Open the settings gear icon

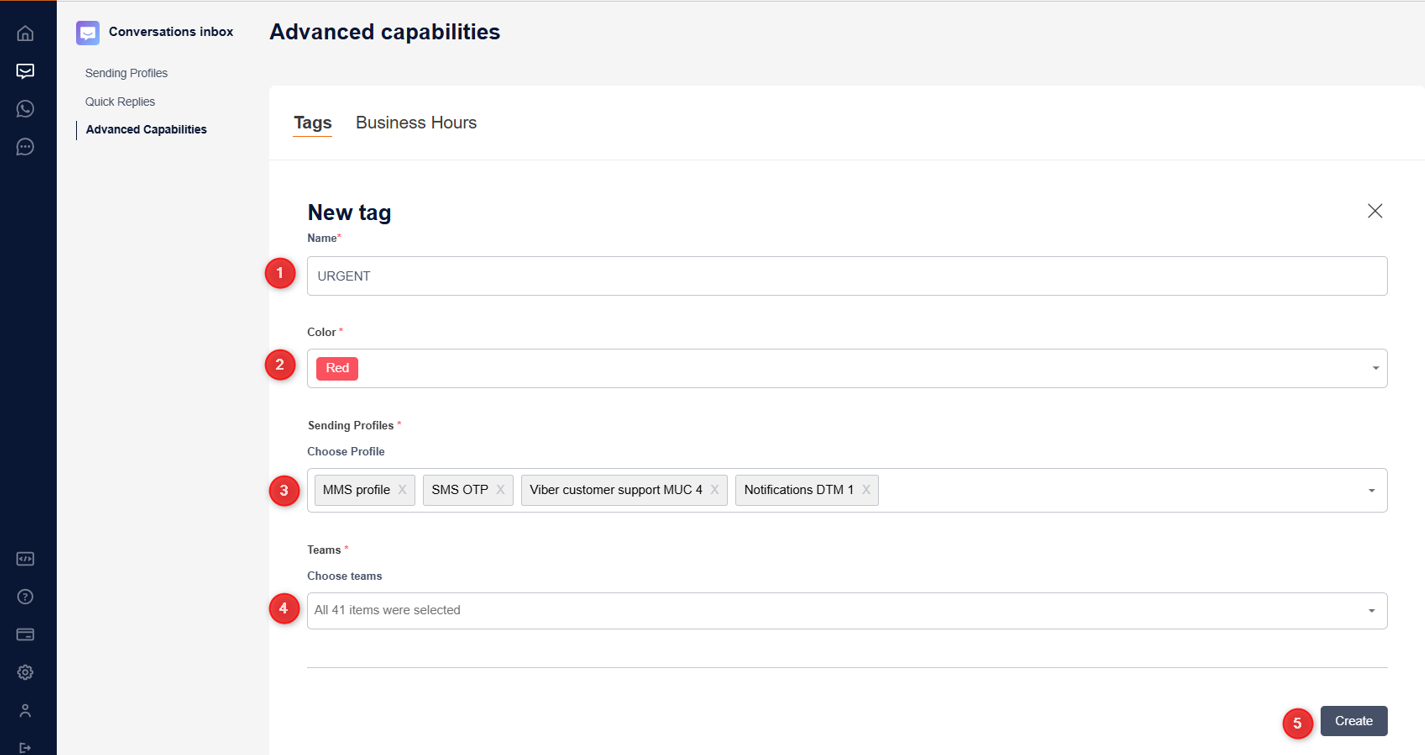pos(25,672)
